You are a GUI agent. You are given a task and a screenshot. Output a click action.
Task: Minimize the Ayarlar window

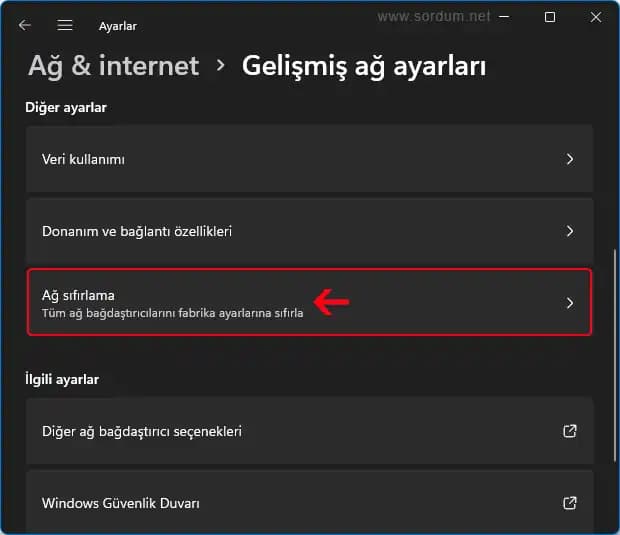502,18
